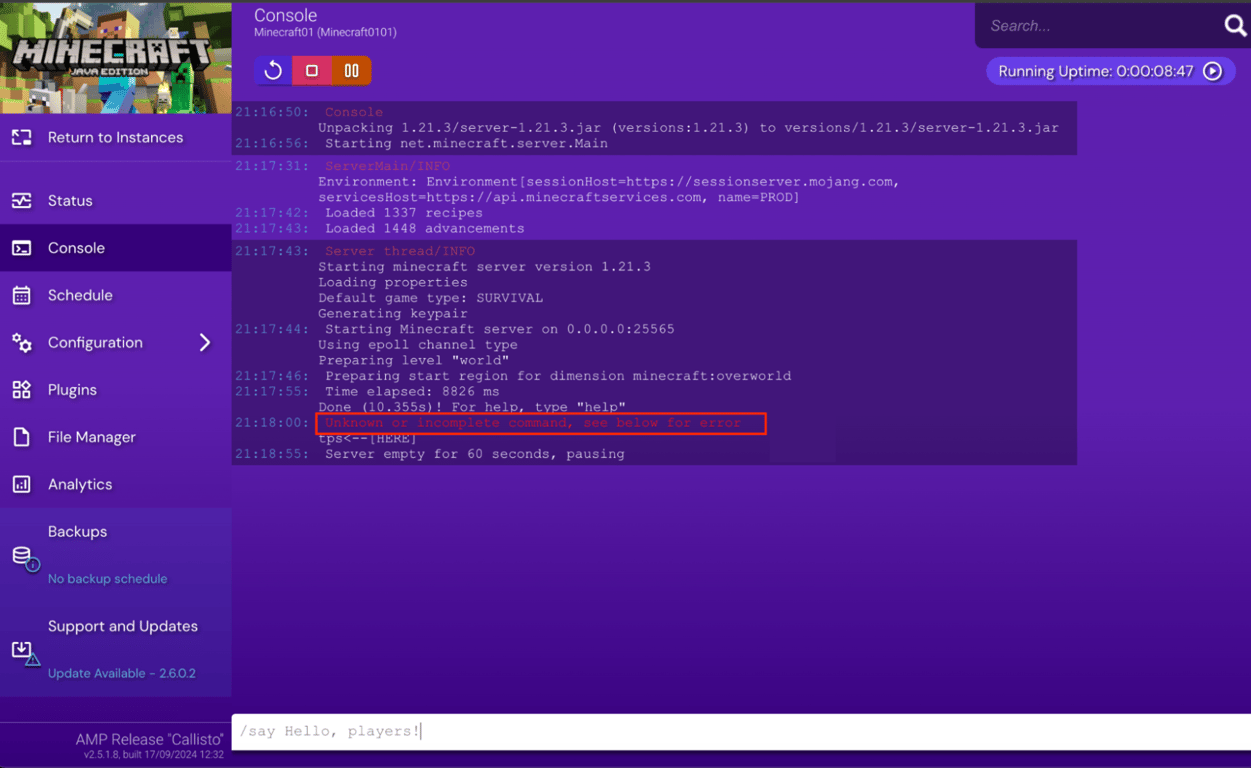Click Return to Instances

click(x=115, y=136)
